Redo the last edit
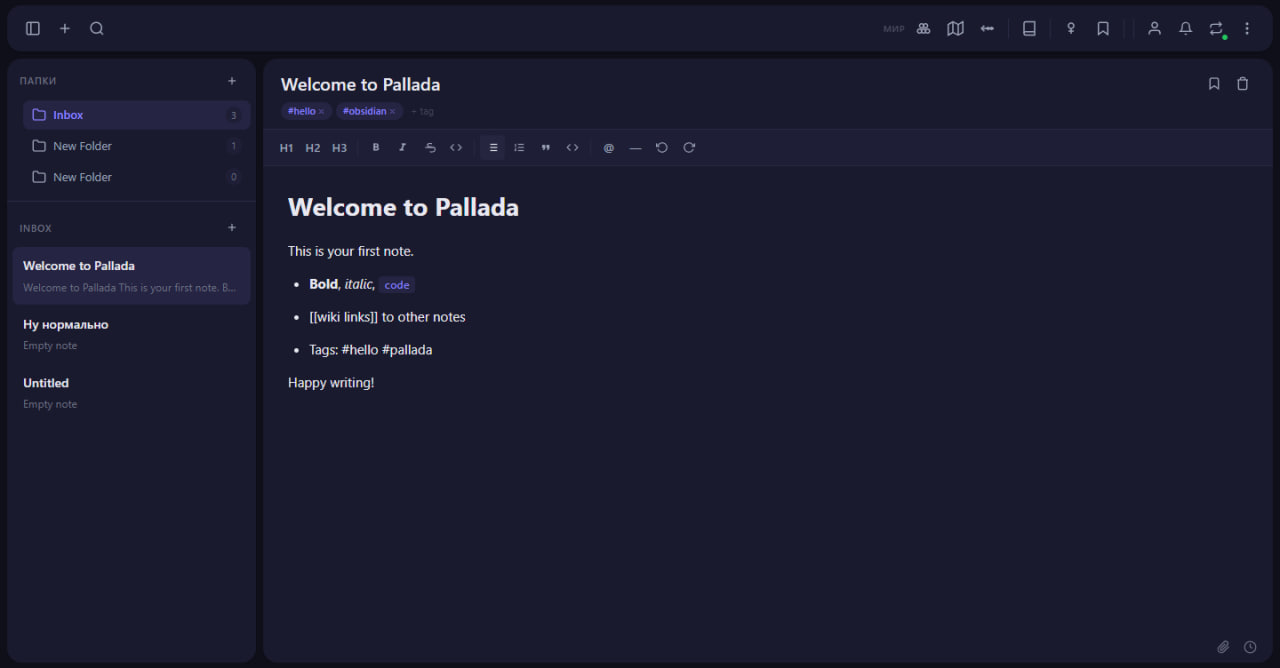Viewport: 1280px width, 668px height. pos(689,148)
